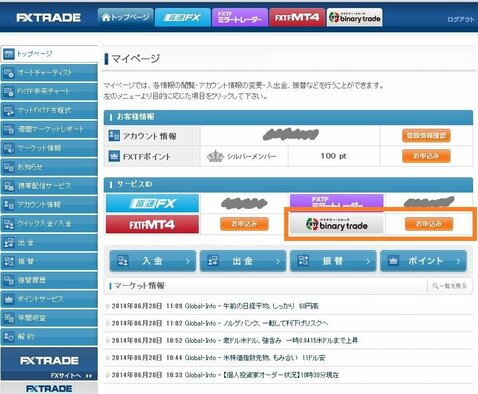Click the ポイントサービス crown icon
Screen dimensions: 478x394
point(9,299)
